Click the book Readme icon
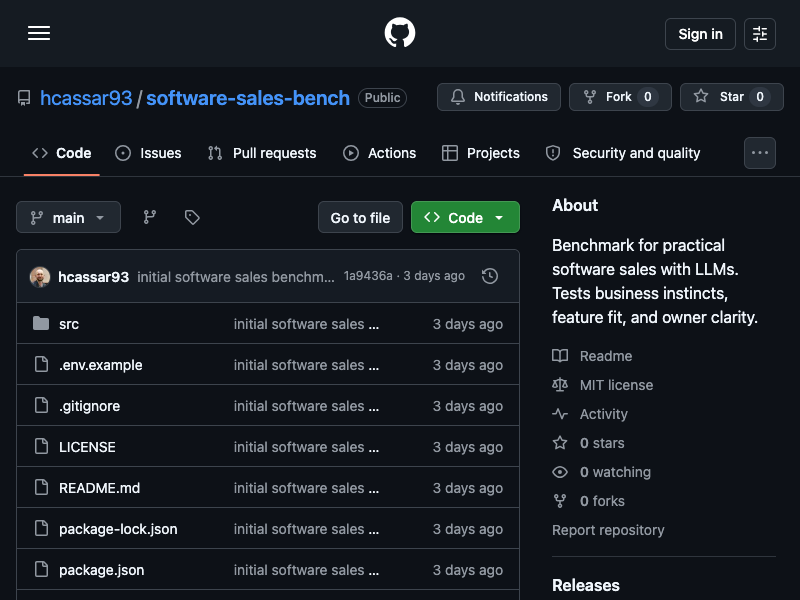800x600 pixels. [x=560, y=356]
